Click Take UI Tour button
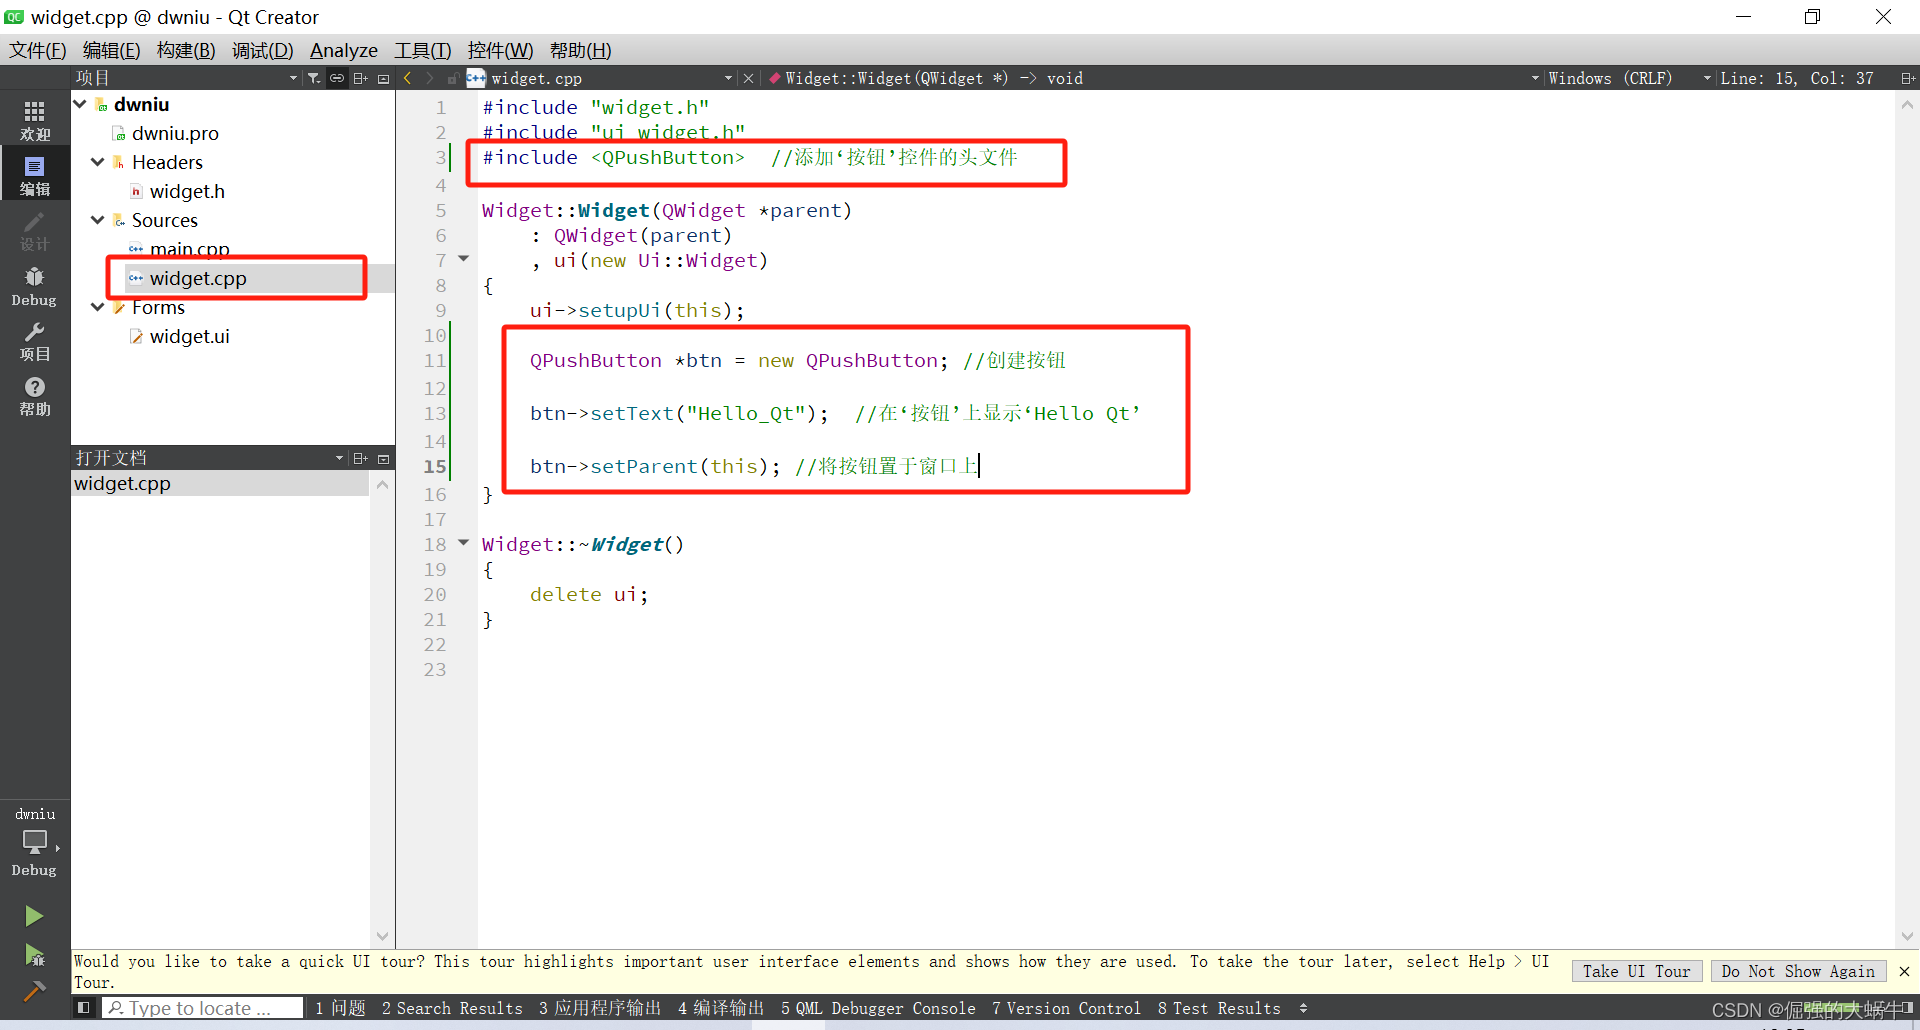Screen dimensions: 1920x1030 pos(1636,971)
